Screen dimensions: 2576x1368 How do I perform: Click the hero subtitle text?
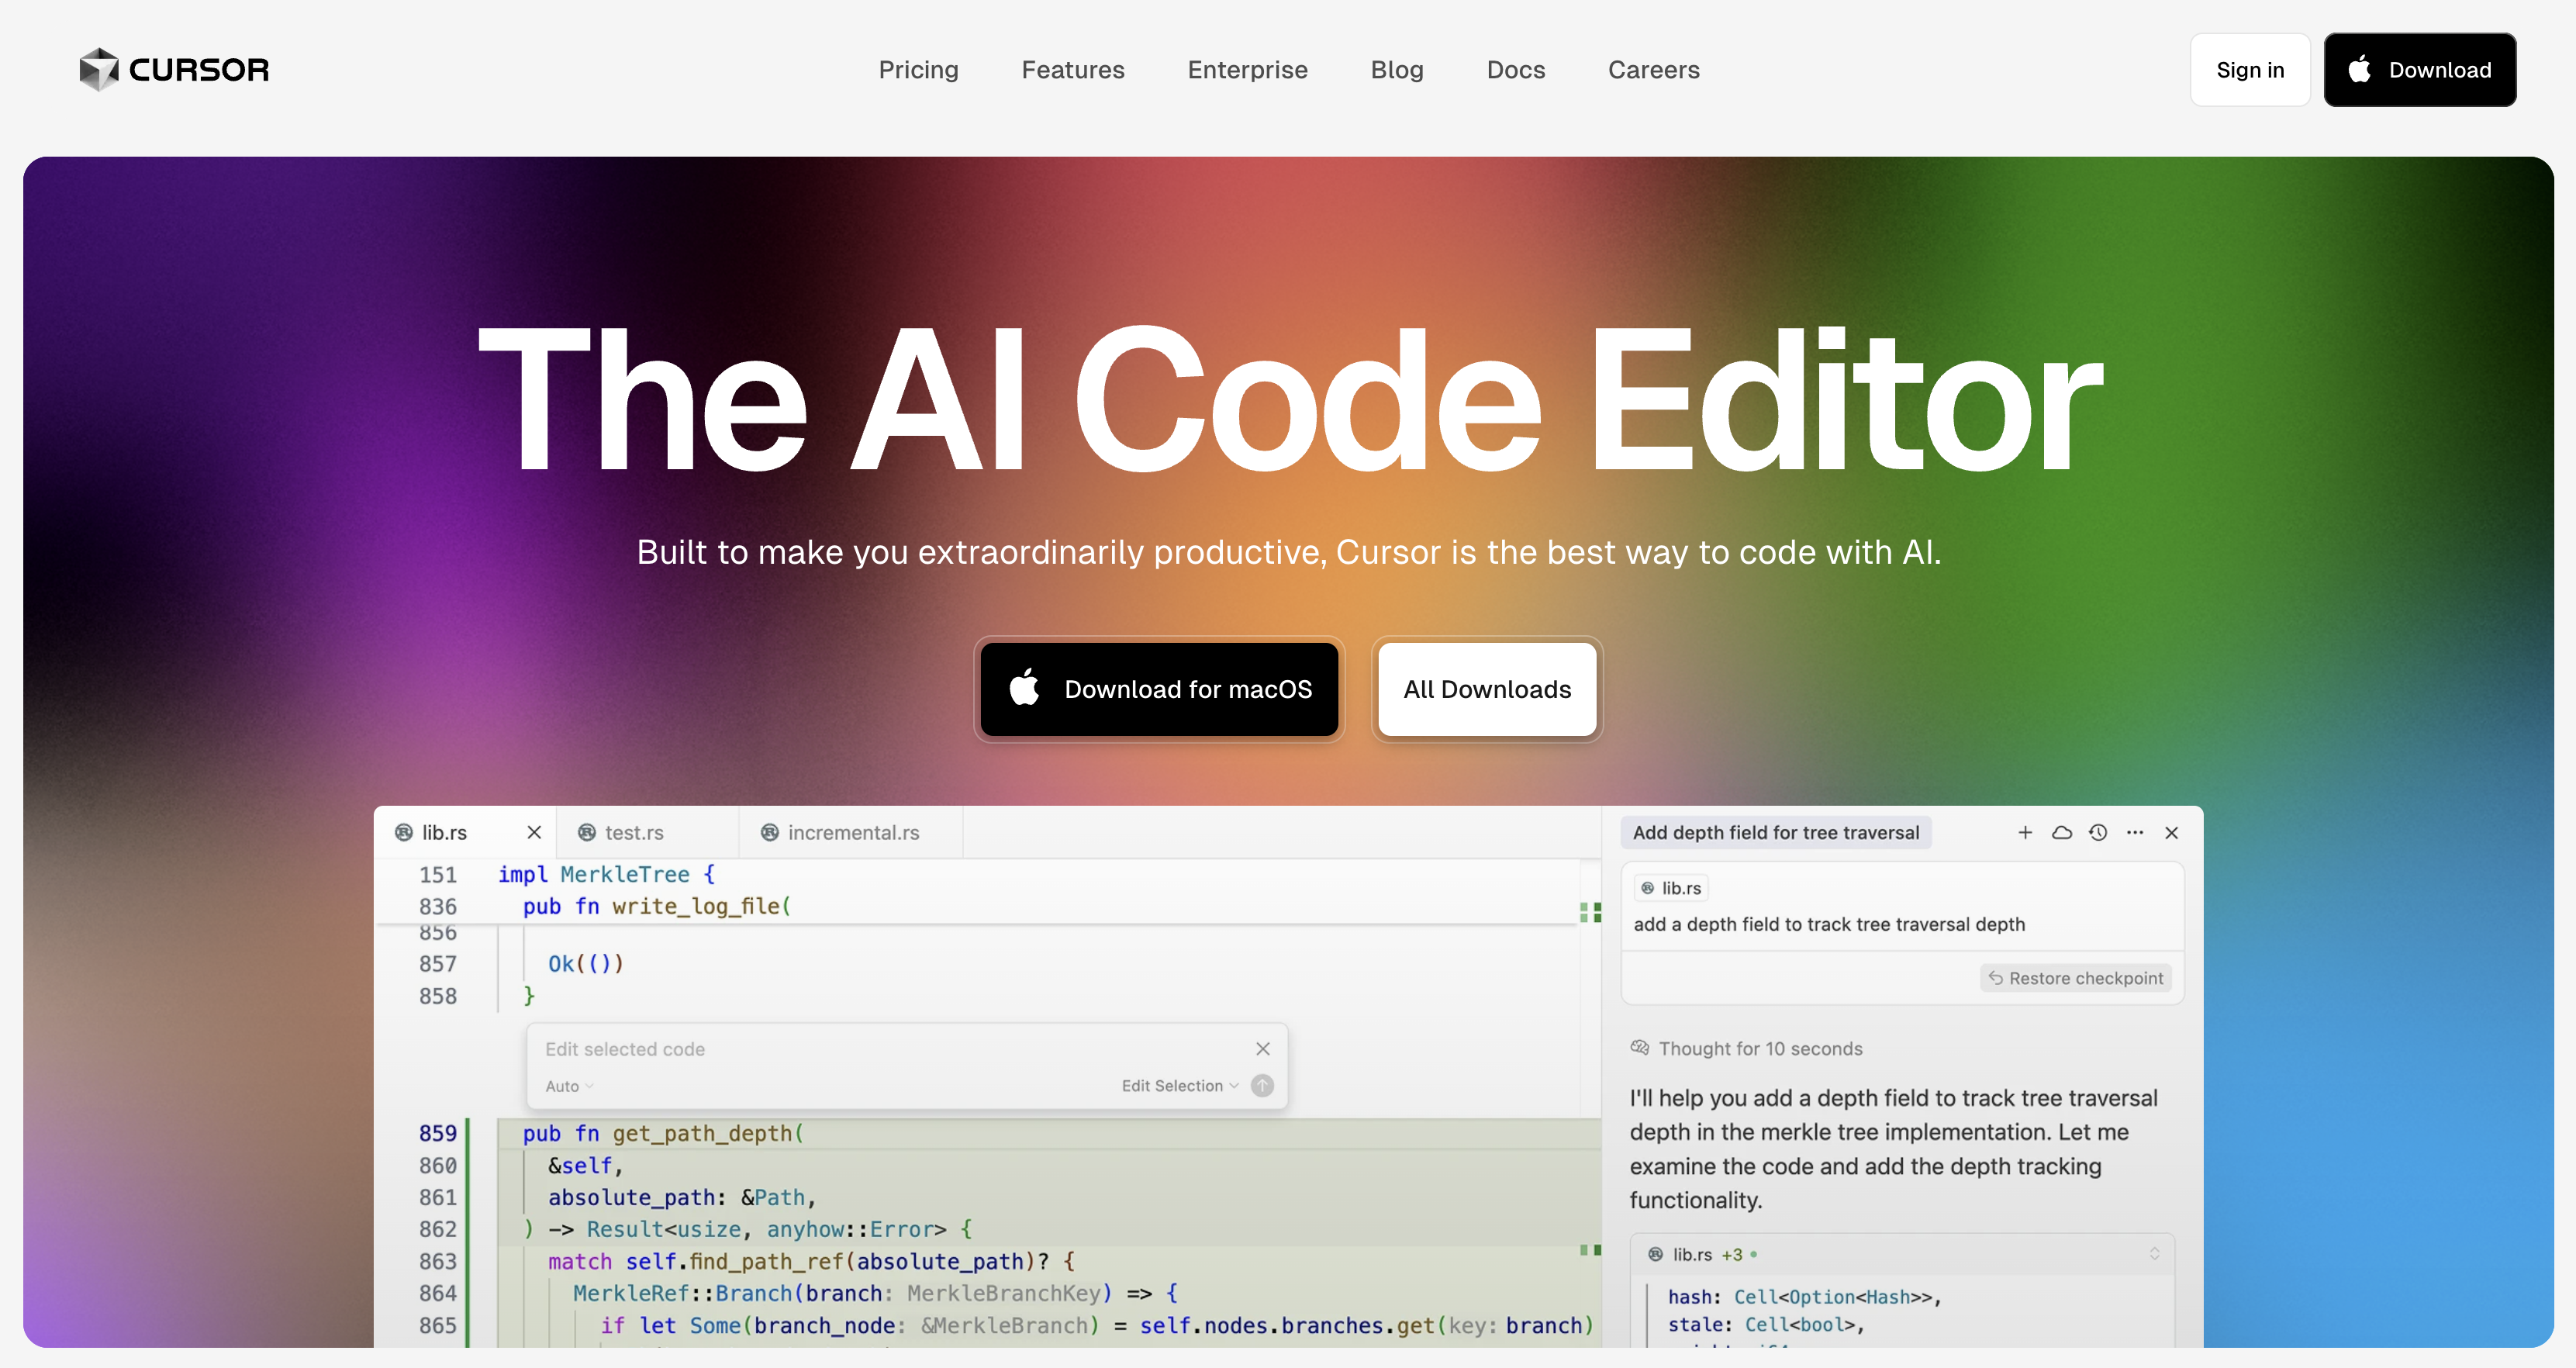(x=1288, y=551)
